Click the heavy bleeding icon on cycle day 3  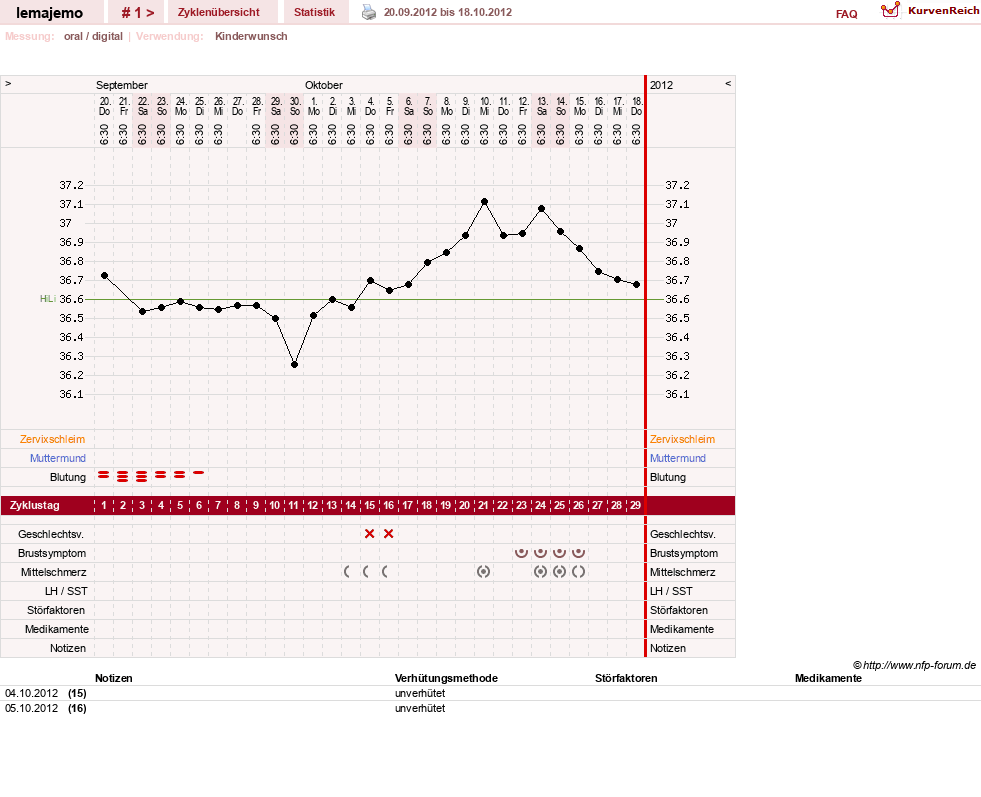[x=142, y=477]
